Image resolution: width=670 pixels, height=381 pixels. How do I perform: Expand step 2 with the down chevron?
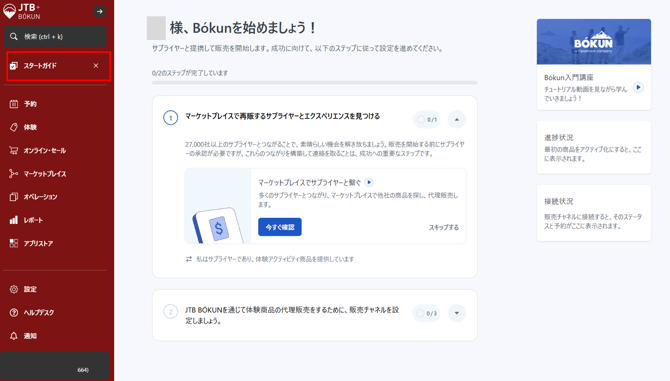click(x=457, y=313)
